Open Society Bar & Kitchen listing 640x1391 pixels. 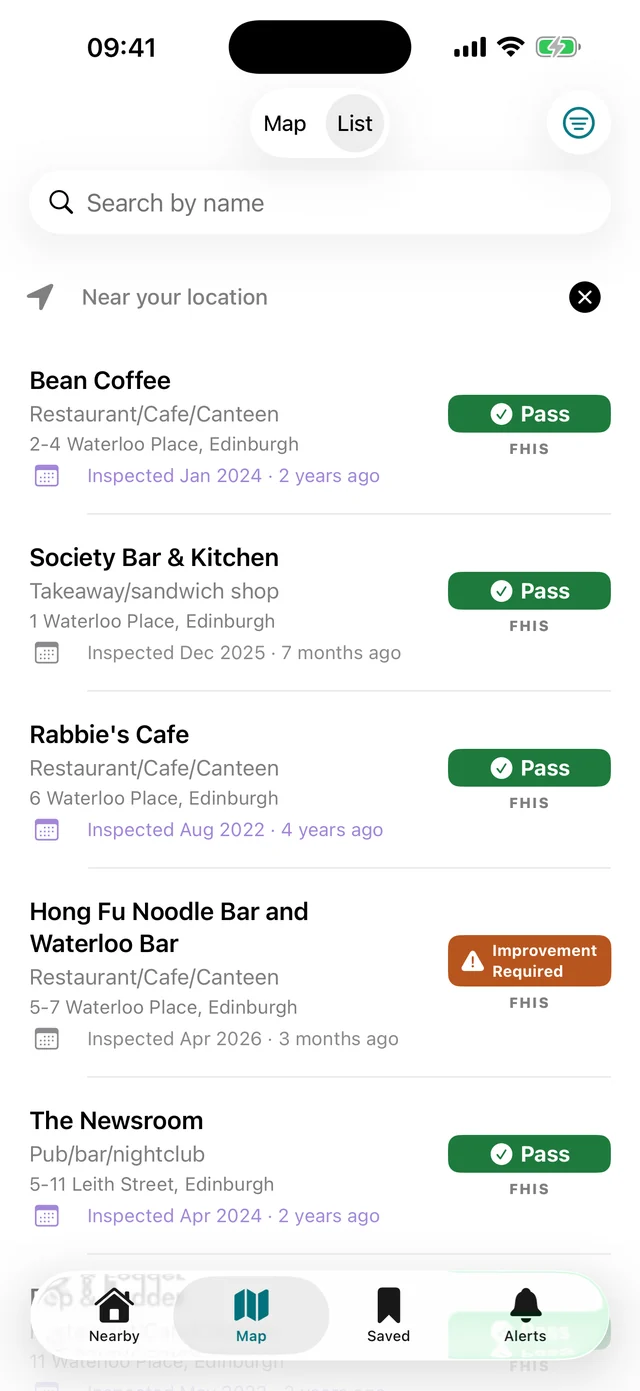tap(320, 604)
